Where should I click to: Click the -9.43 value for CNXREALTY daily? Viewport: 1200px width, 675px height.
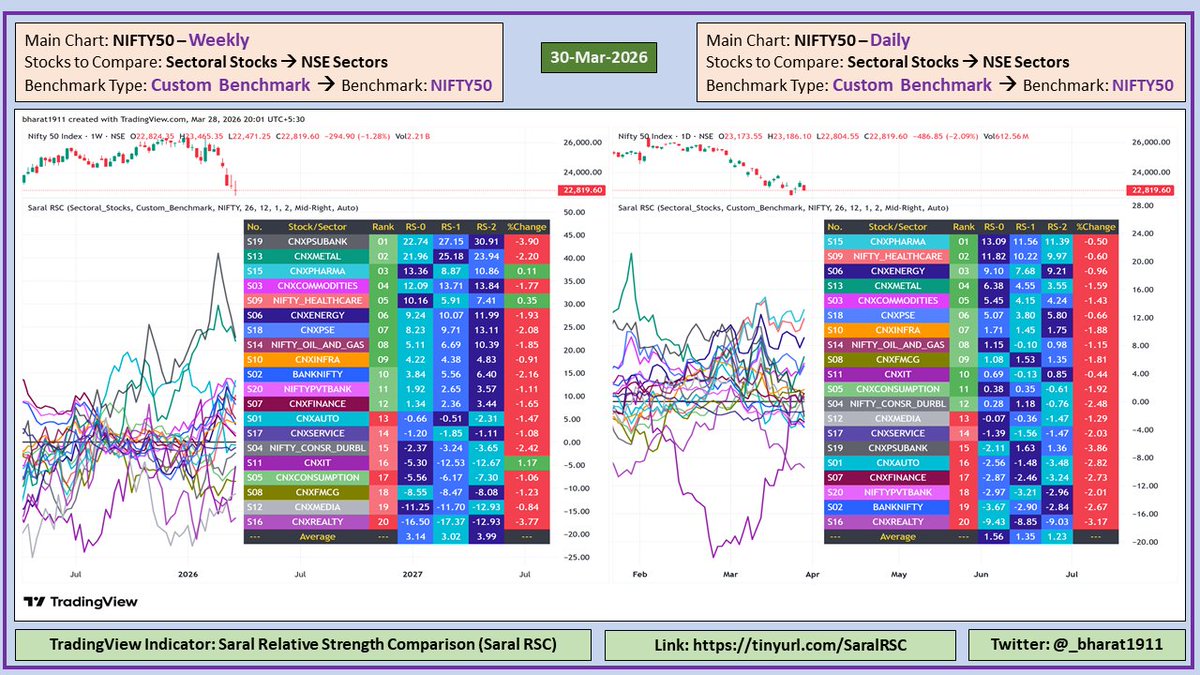(x=995, y=521)
